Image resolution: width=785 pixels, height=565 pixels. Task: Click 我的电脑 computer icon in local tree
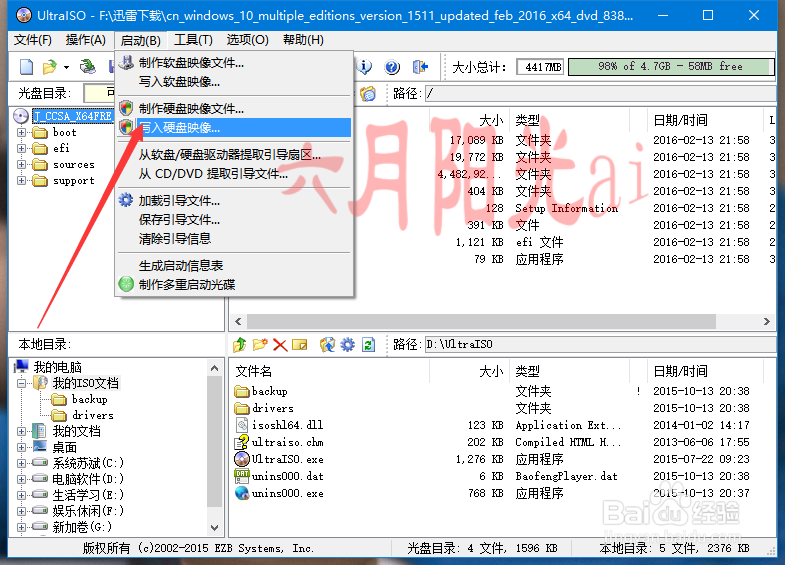pyautogui.click(x=21, y=367)
